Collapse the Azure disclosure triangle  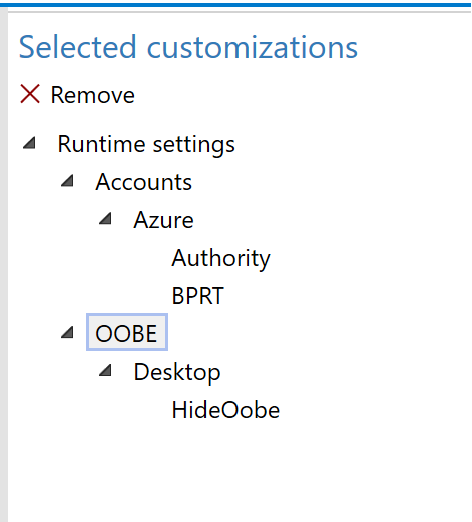coord(105,219)
